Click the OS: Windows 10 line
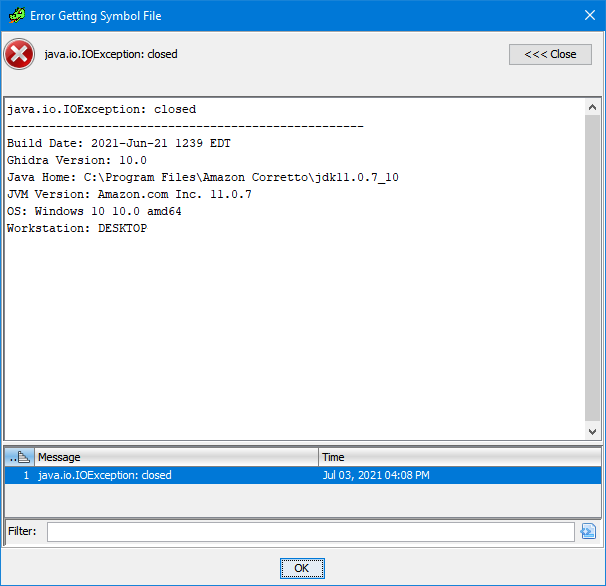Viewport: 606px width, 586px height. tap(94, 211)
